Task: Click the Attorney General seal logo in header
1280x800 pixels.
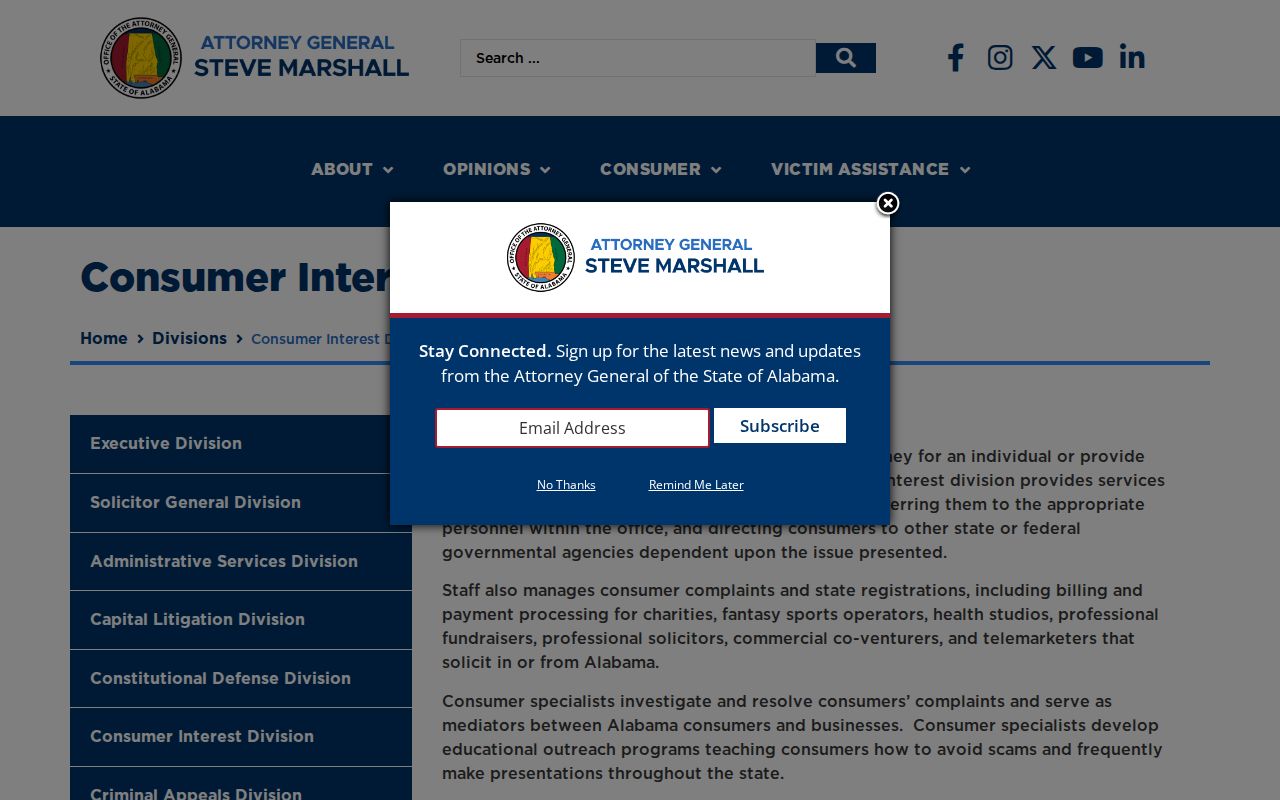Action: pos(141,58)
